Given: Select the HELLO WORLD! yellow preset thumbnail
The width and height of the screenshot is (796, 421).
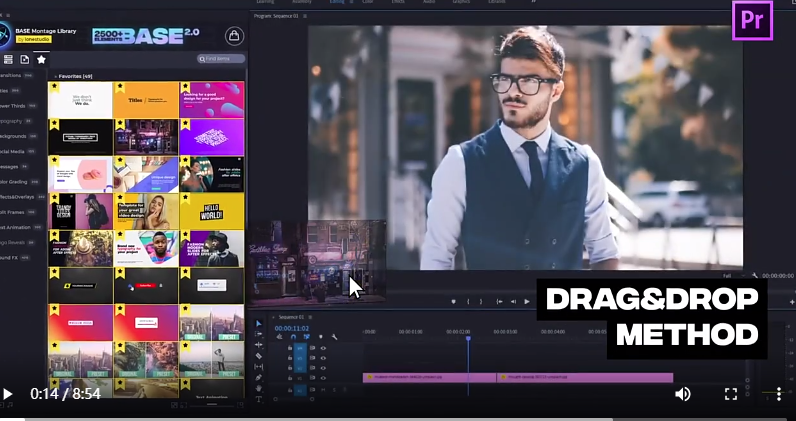Looking at the screenshot, I should 212,211.
